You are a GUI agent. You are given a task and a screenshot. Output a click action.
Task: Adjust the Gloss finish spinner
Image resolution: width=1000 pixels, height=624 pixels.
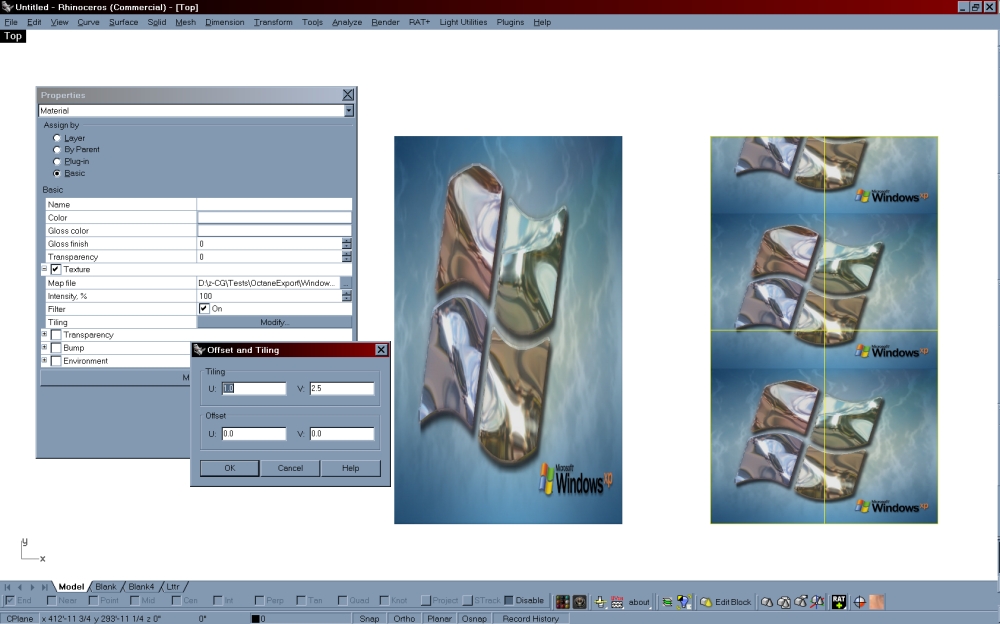(x=346, y=244)
